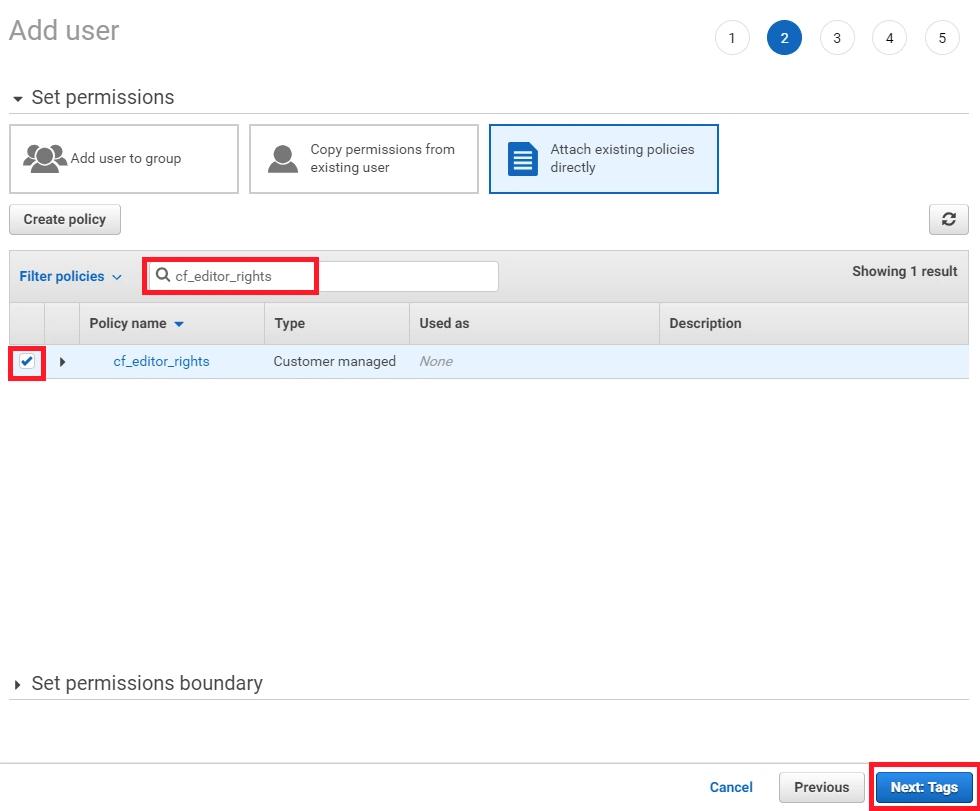Viewport: 980px width, 811px height.
Task: Click the Policy name sort arrow
Action: tap(179, 324)
